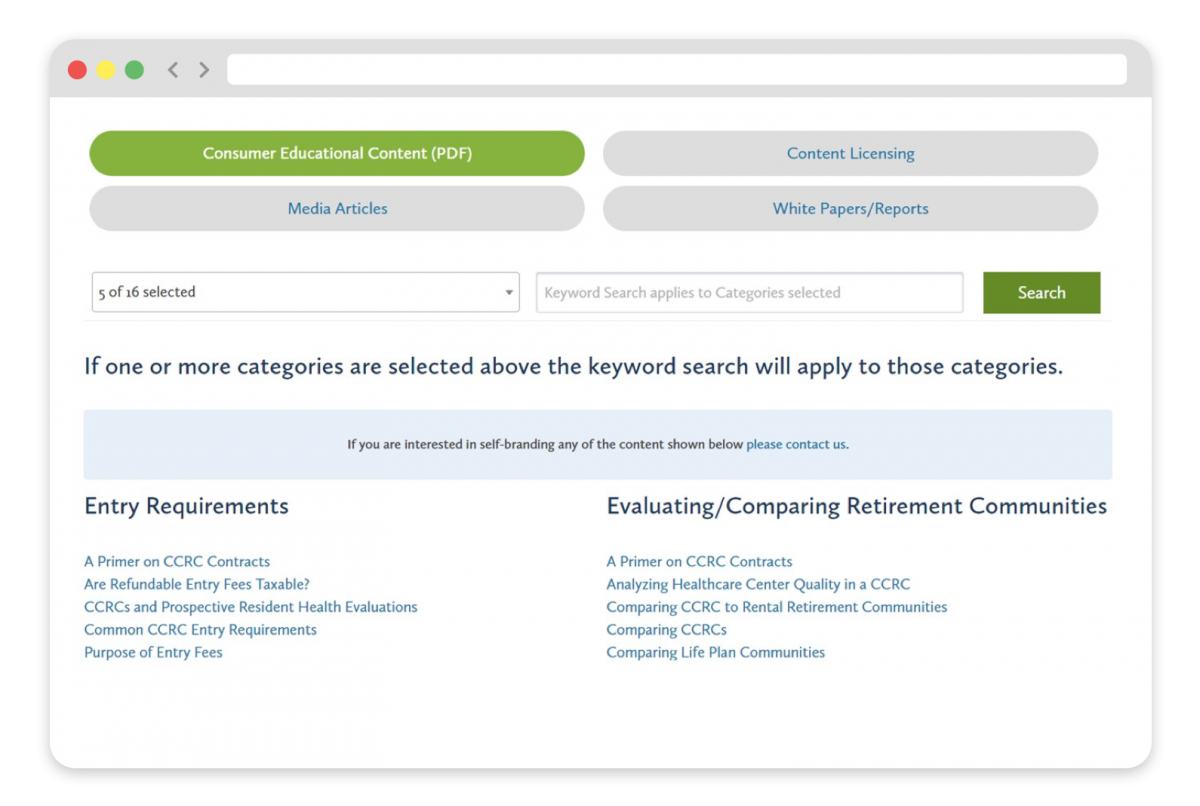Open the category selector to change selections
Viewport: 1200px width, 806px height.
coord(305,292)
